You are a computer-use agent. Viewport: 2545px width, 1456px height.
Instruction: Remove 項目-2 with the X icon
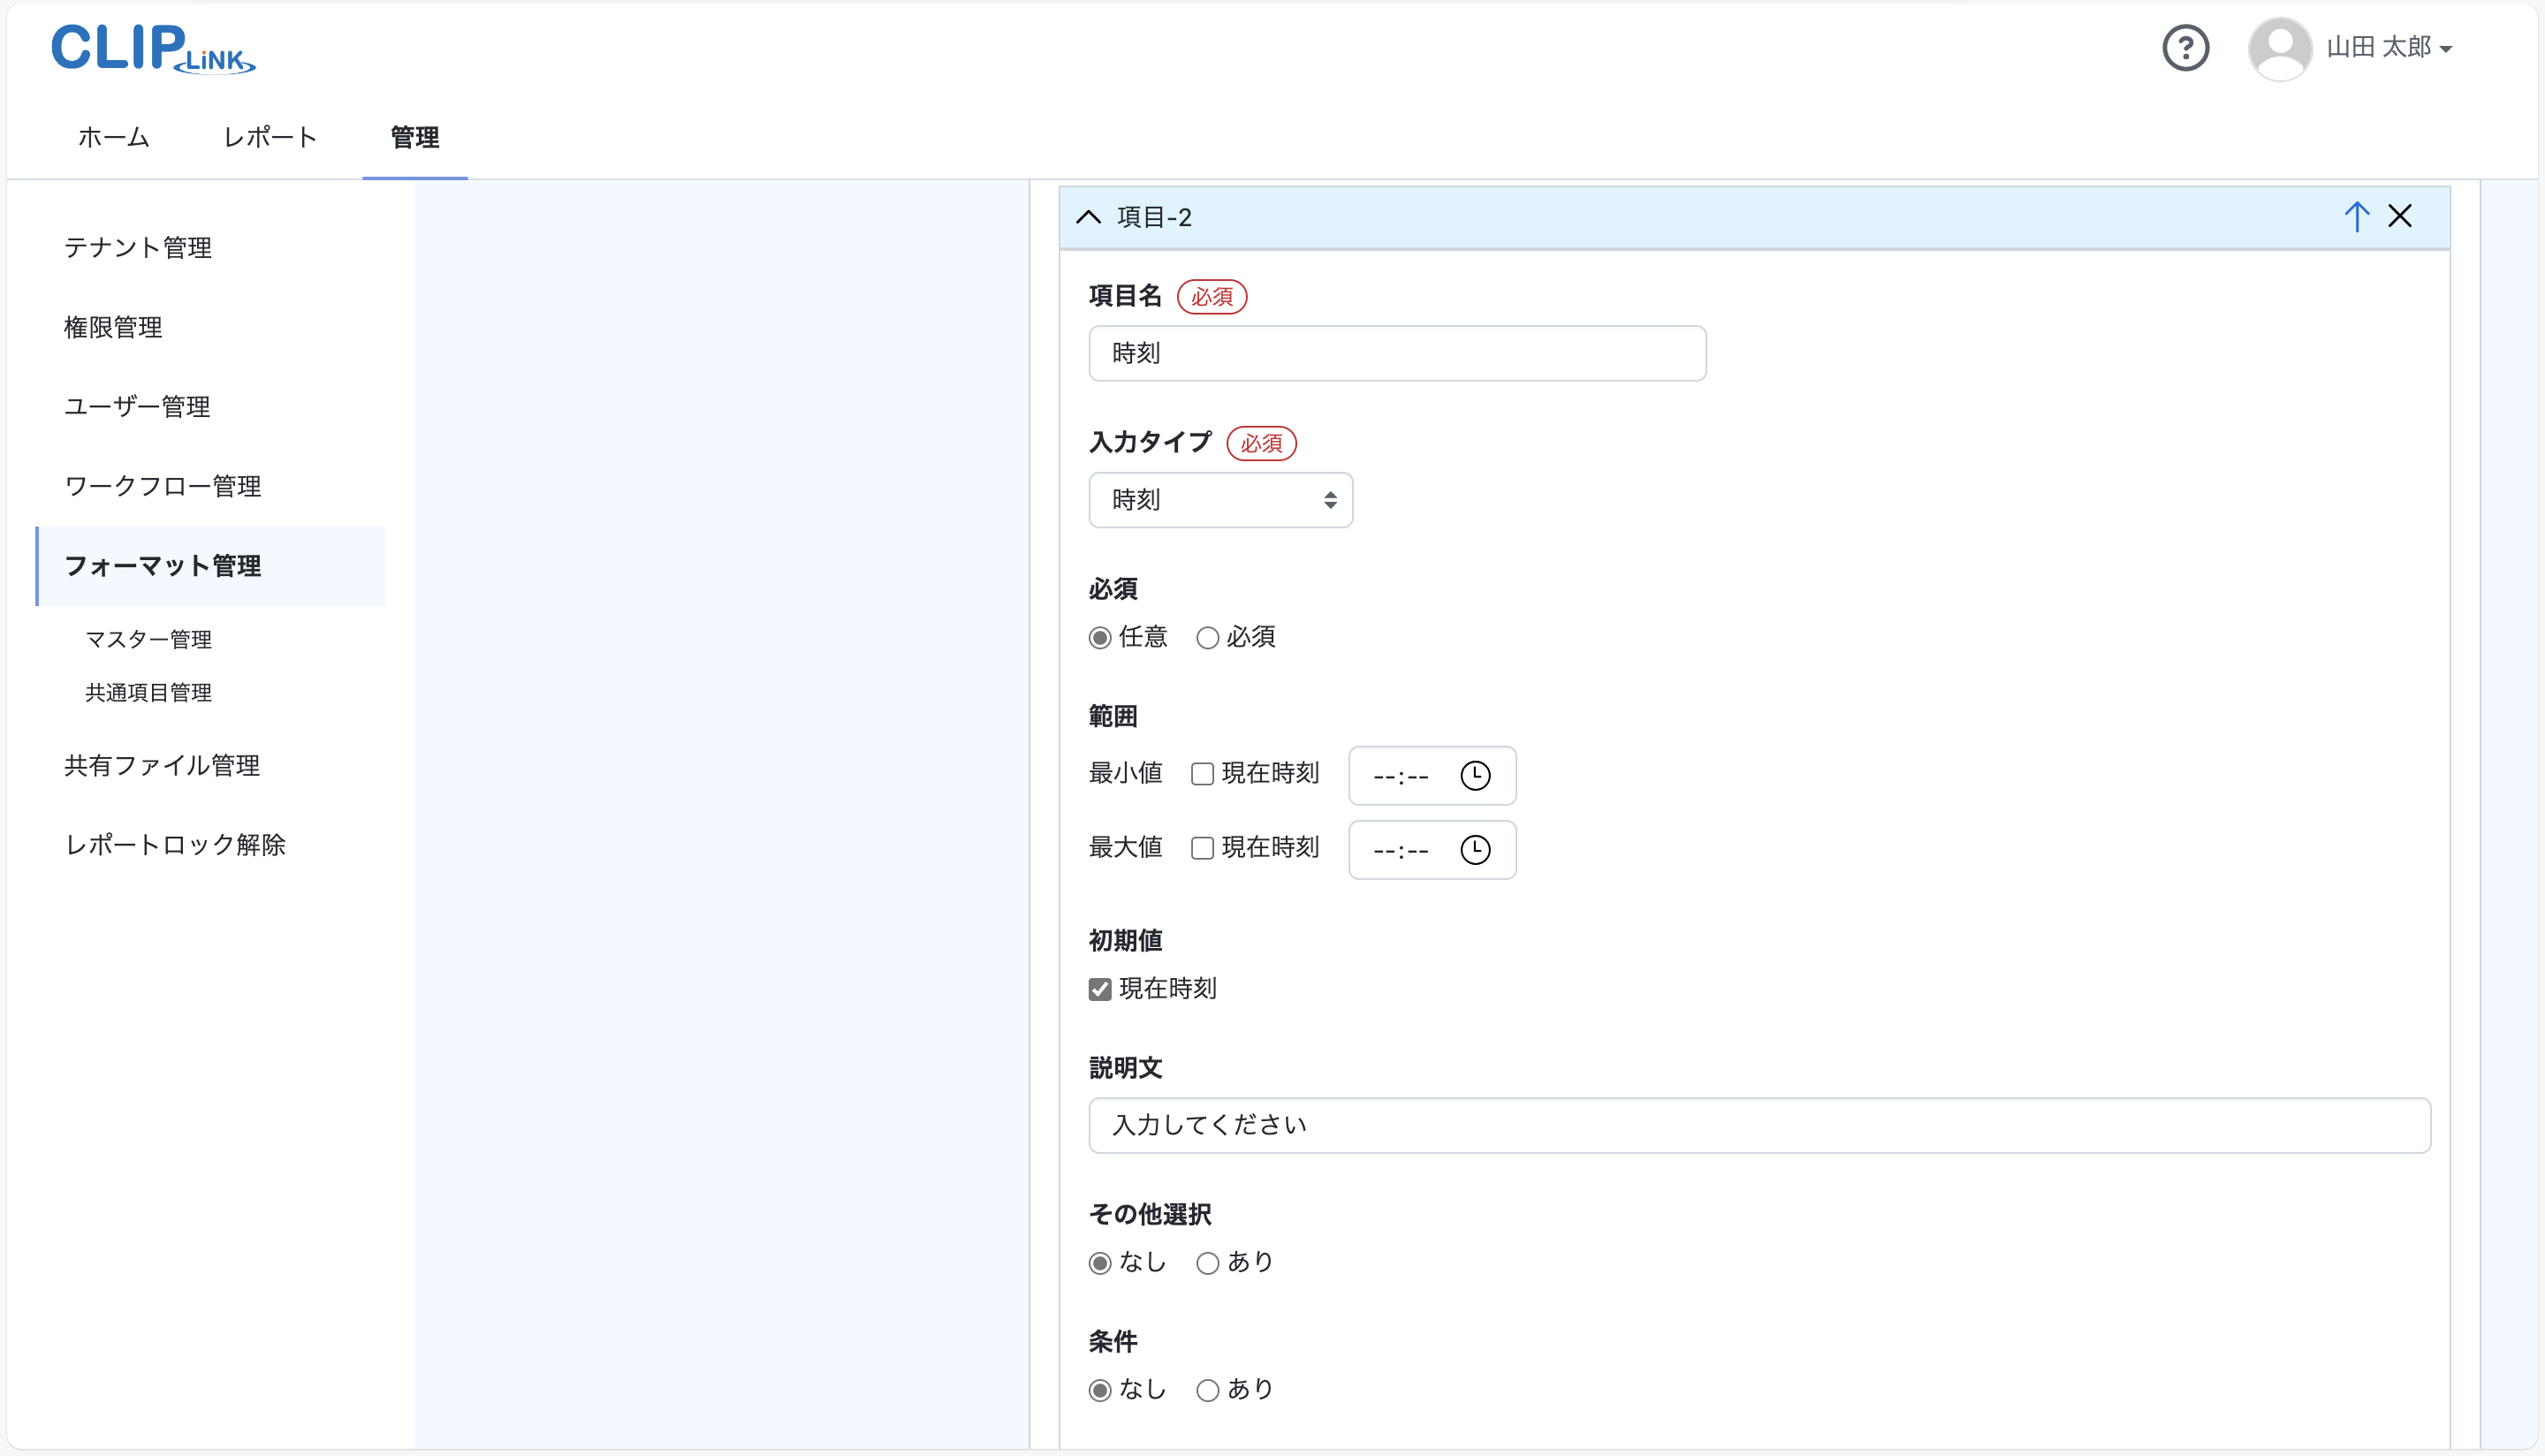[x=2400, y=216]
